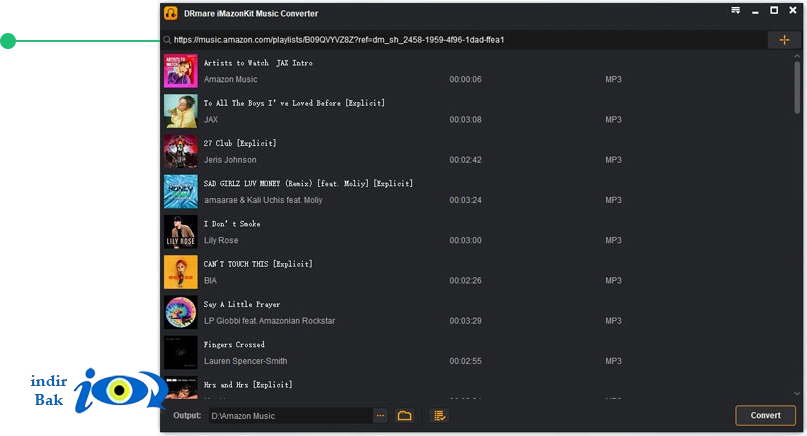Viewport: 807px width, 436px height.
Task: Click the D:\Amazon Music output path field
Action: 291,415
